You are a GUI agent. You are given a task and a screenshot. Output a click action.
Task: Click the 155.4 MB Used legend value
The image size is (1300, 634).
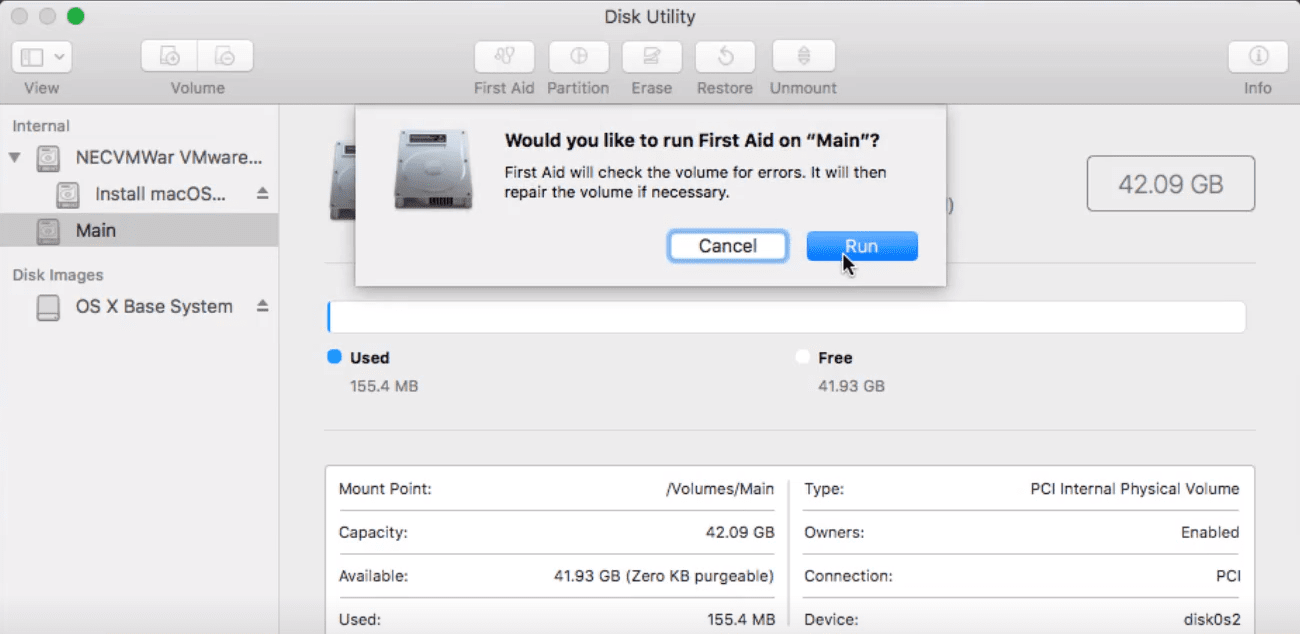coord(384,386)
